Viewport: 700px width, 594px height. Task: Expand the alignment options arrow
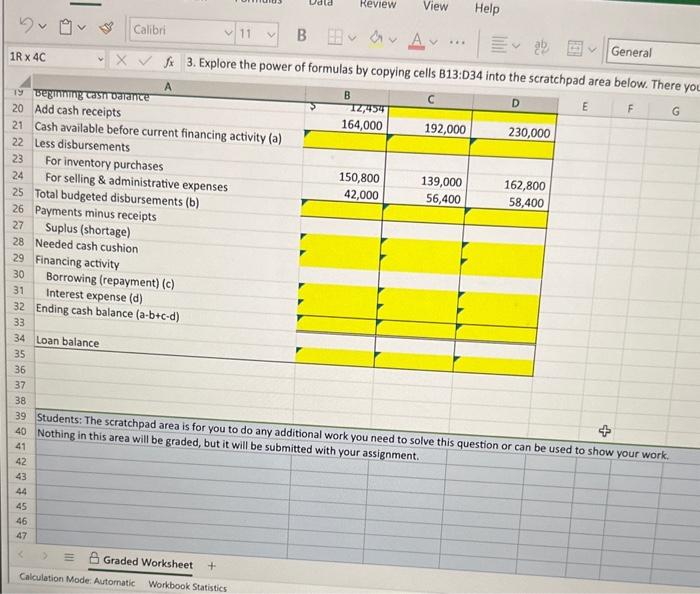516,46
